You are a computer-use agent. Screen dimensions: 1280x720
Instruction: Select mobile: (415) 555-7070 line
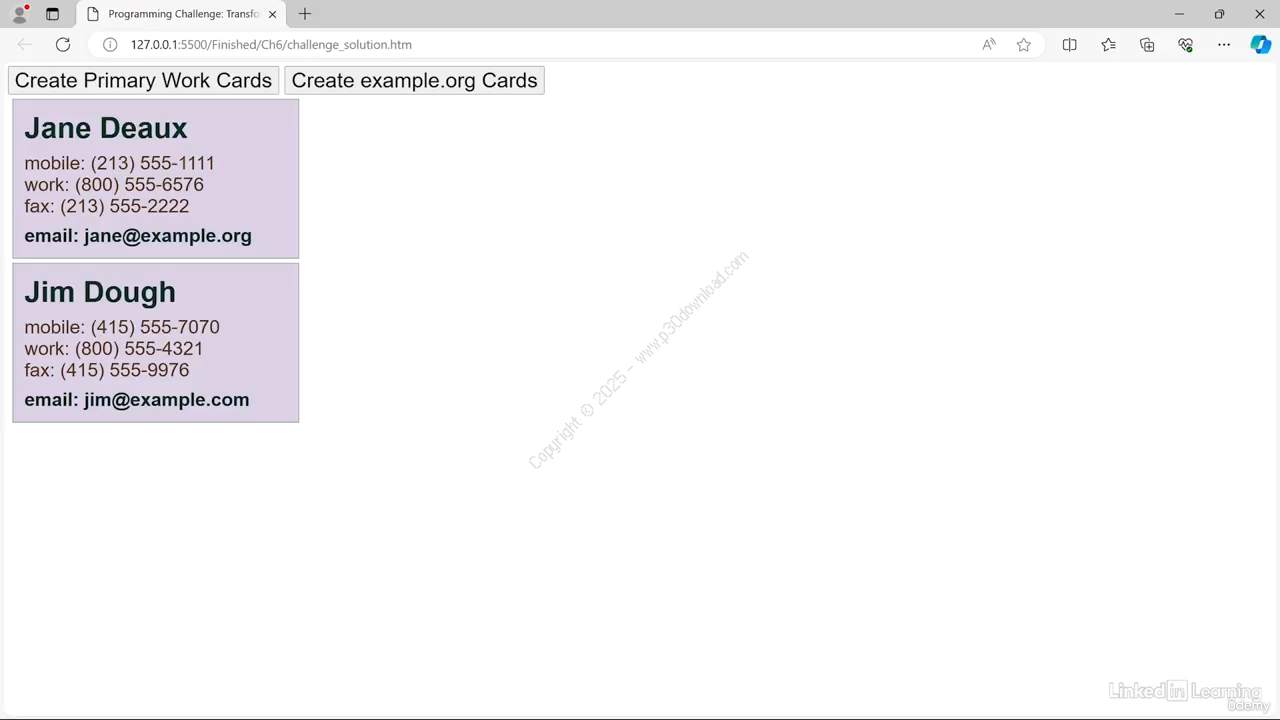click(122, 327)
